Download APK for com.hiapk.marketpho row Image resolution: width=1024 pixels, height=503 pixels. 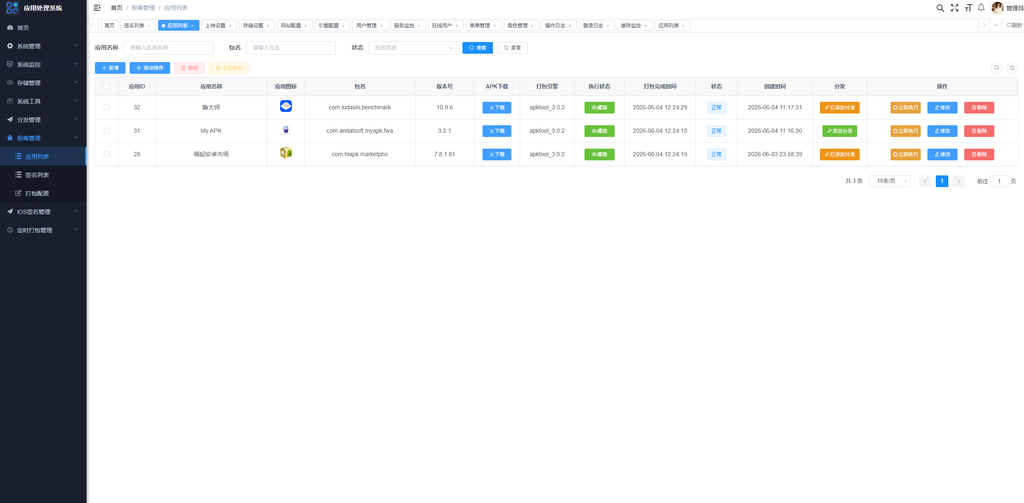[497, 154]
